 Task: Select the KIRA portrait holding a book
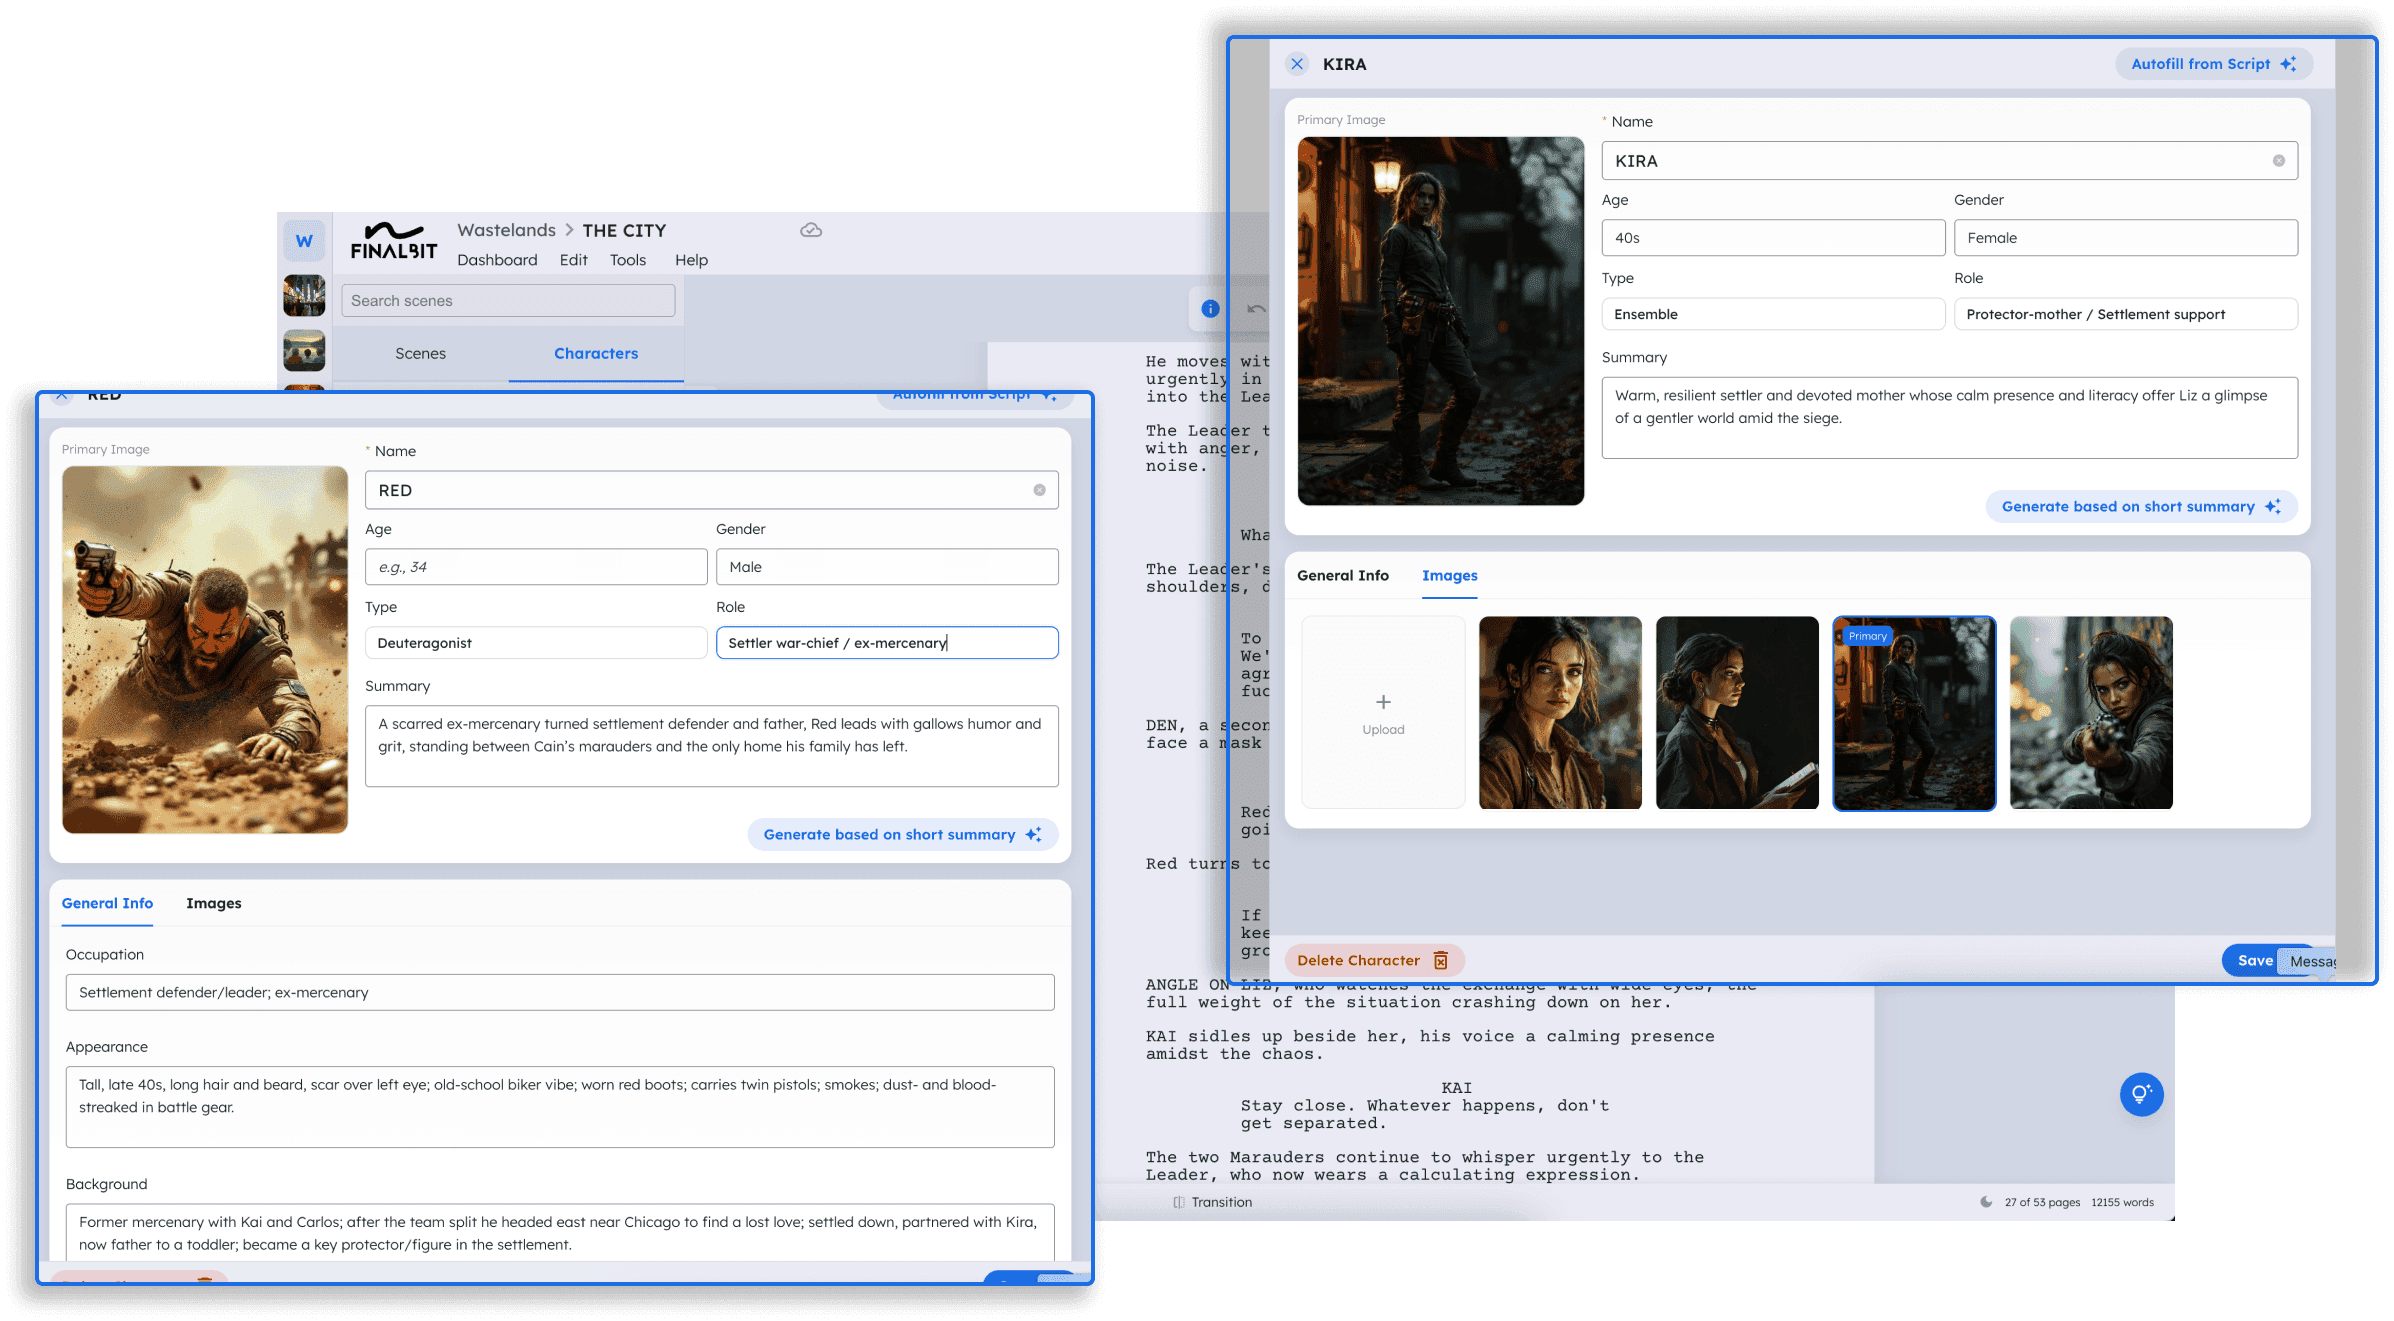click(x=1736, y=712)
